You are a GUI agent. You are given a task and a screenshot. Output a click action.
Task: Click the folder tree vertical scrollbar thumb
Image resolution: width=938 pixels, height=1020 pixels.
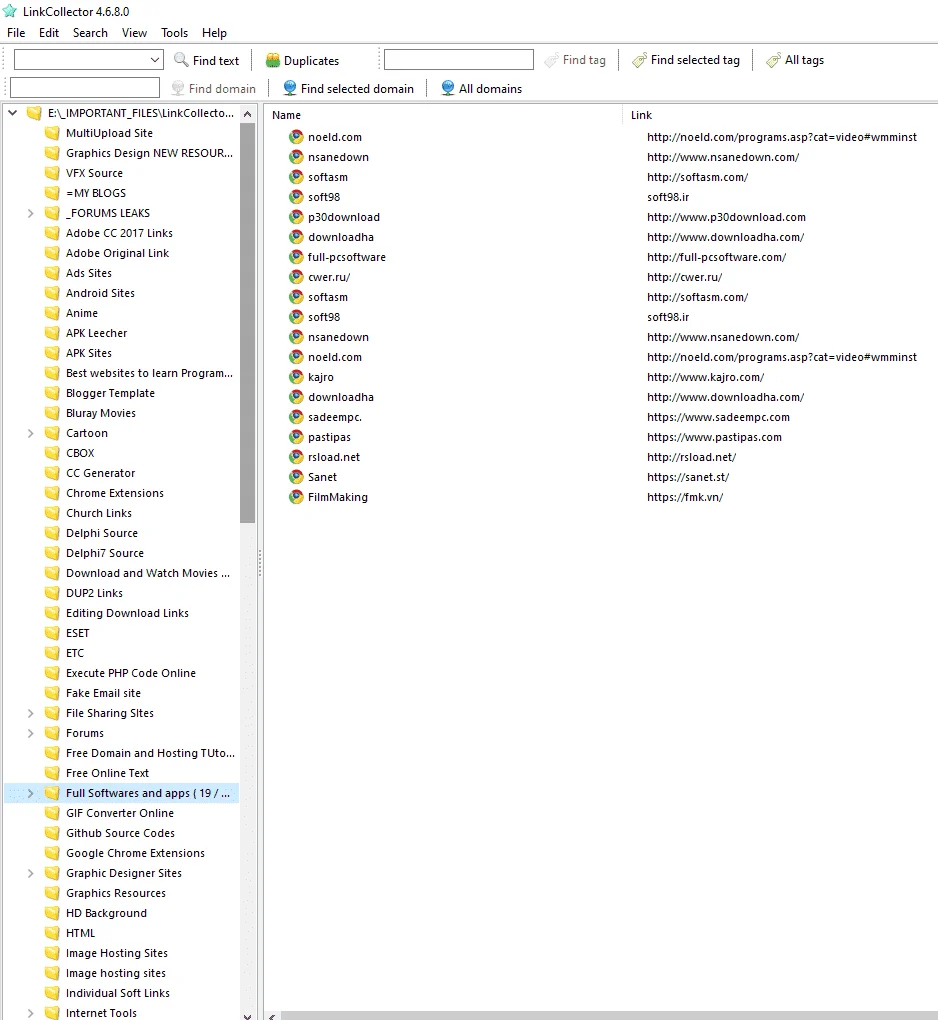tap(247, 323)
